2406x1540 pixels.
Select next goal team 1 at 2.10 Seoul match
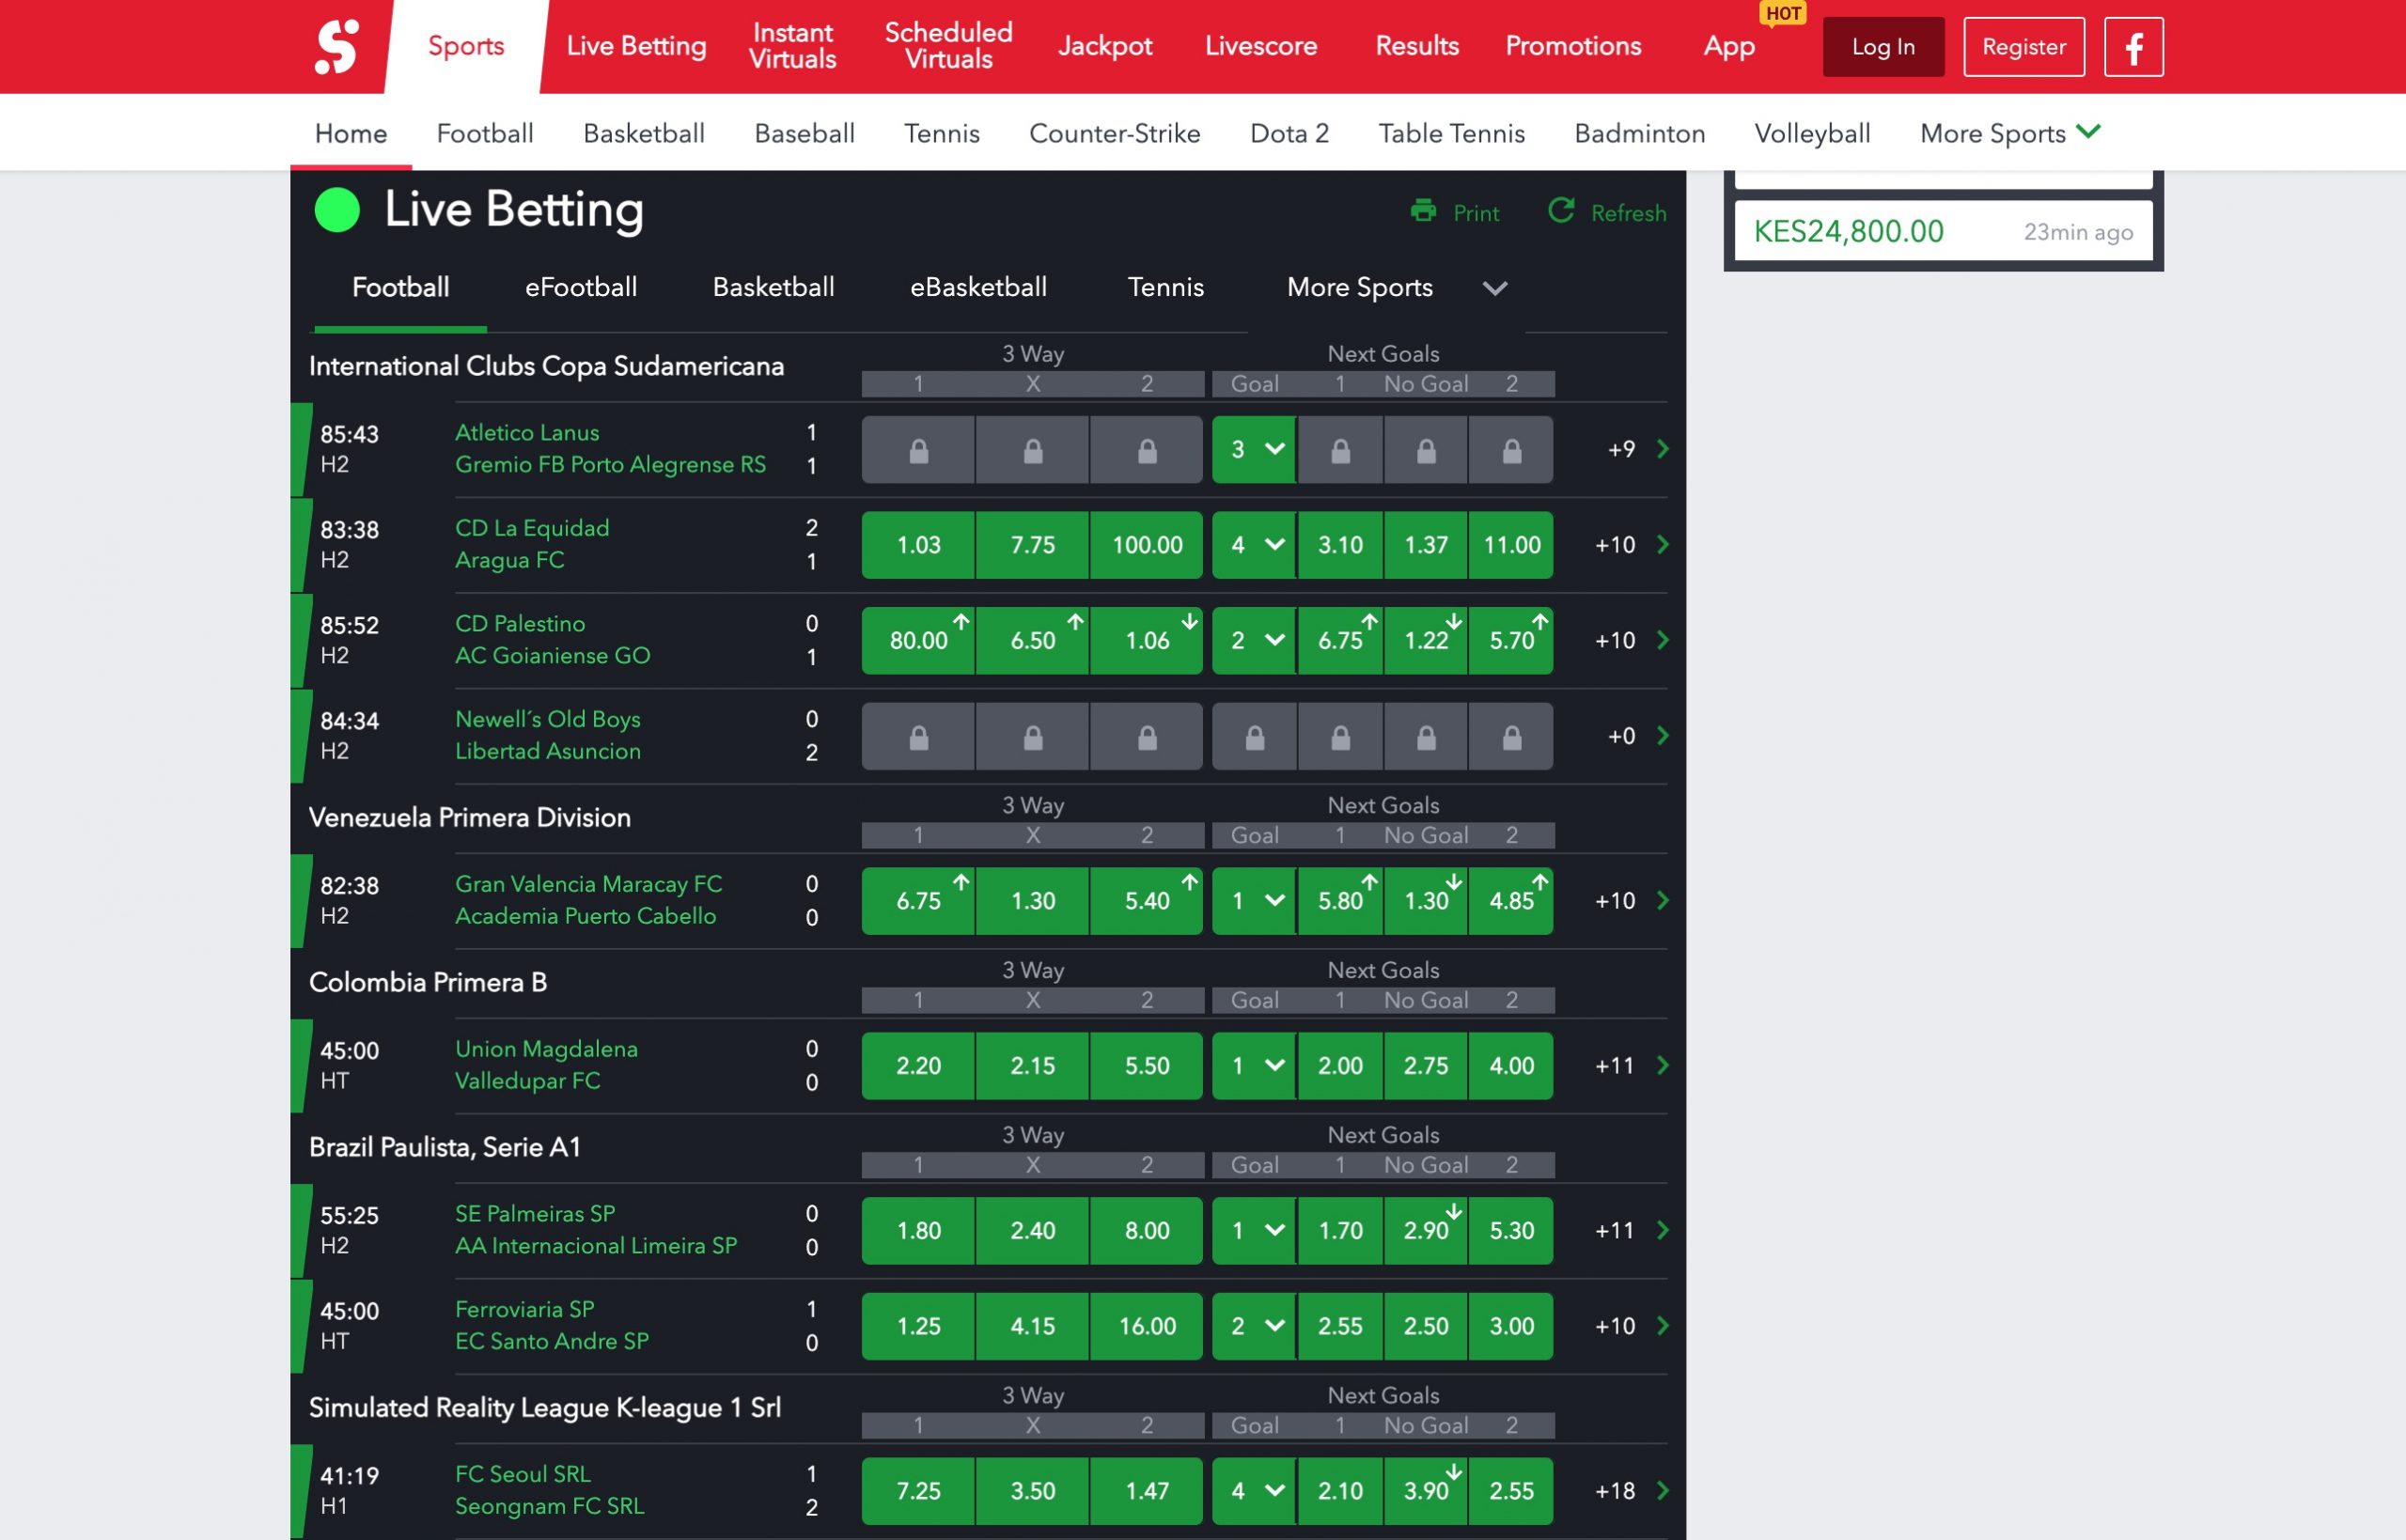pyautogui.click(x=1340, y=1491)
